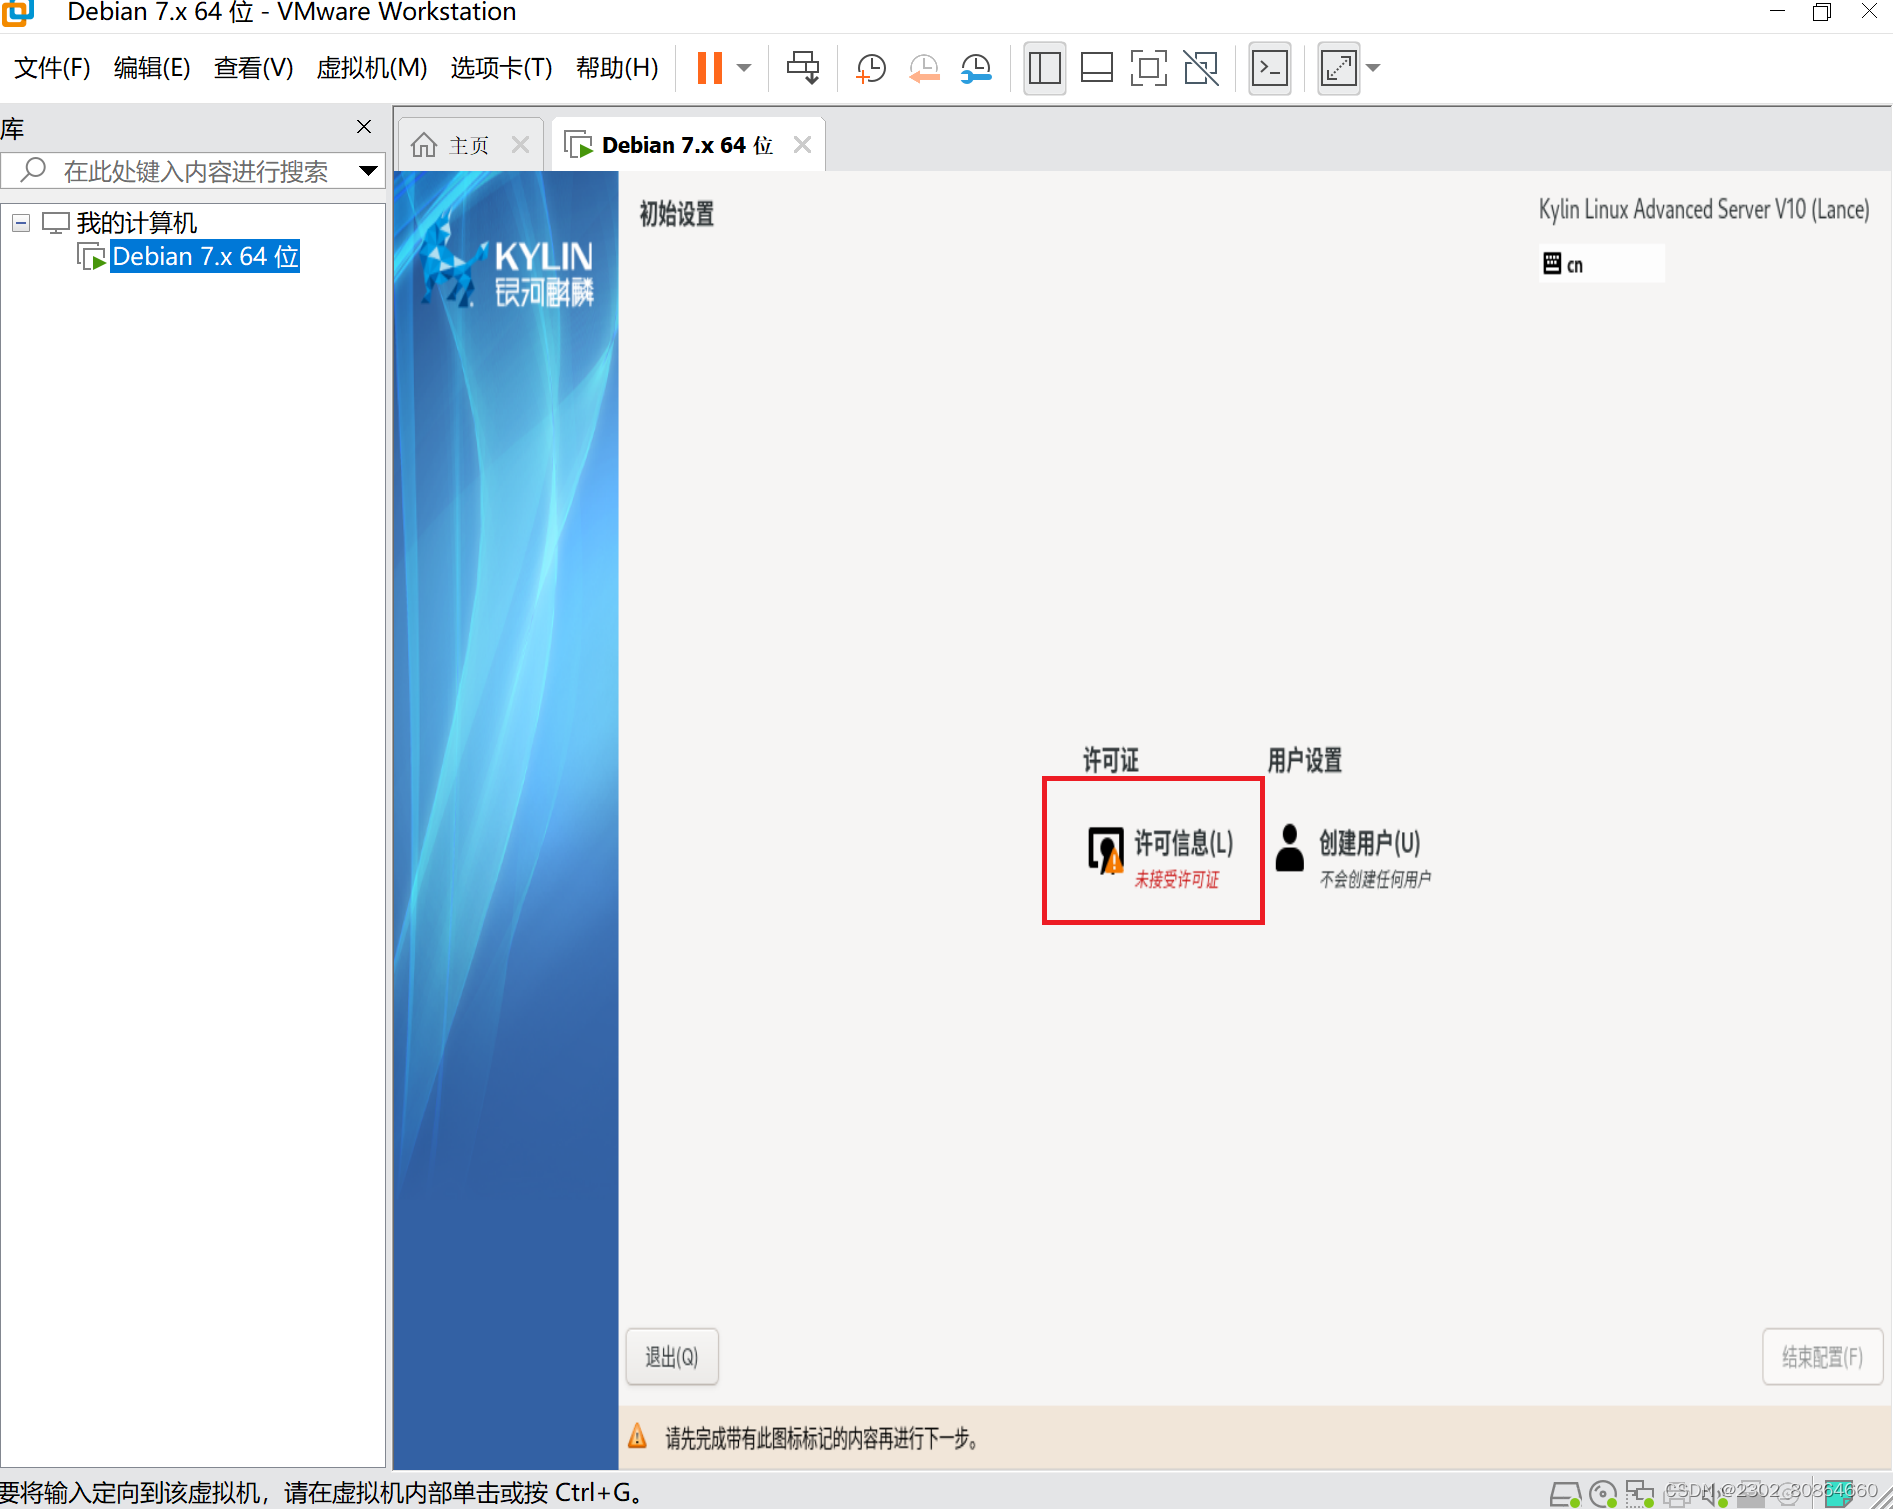
Task: Click the warning triangle in notice bar
Action: pyautogui.click(x=637, y=1437)
